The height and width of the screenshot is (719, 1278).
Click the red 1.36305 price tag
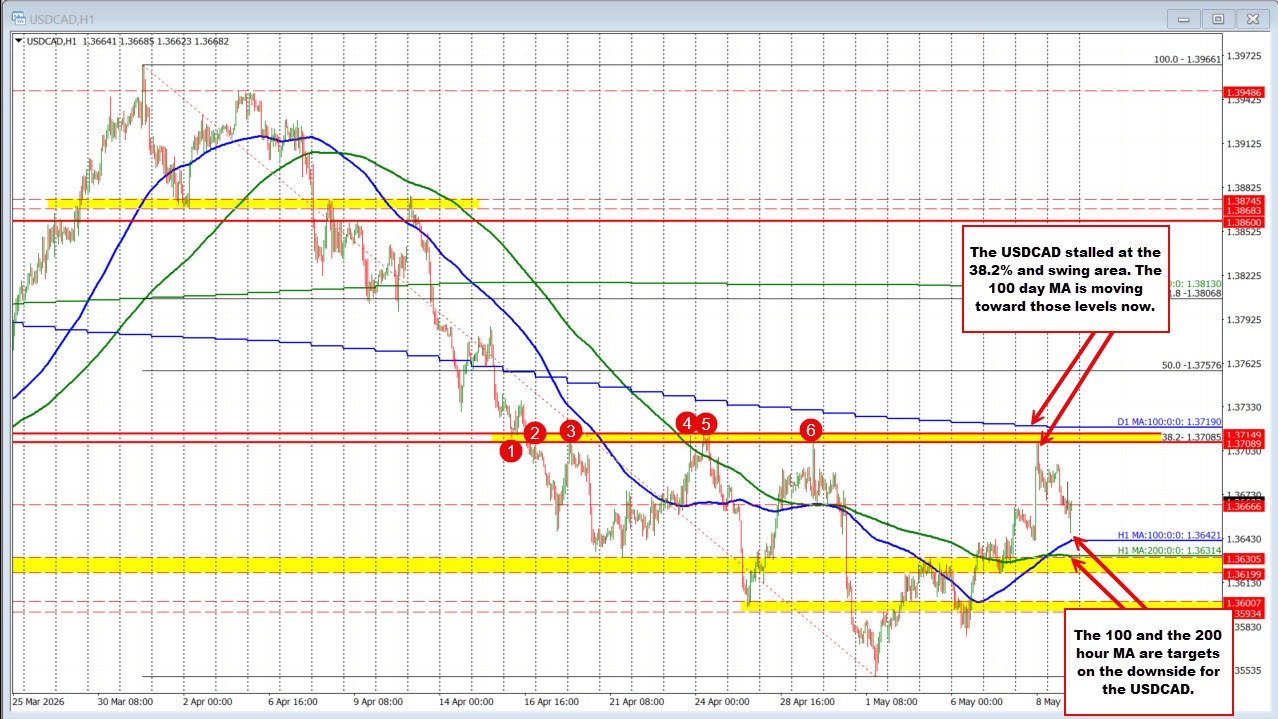1245,559
